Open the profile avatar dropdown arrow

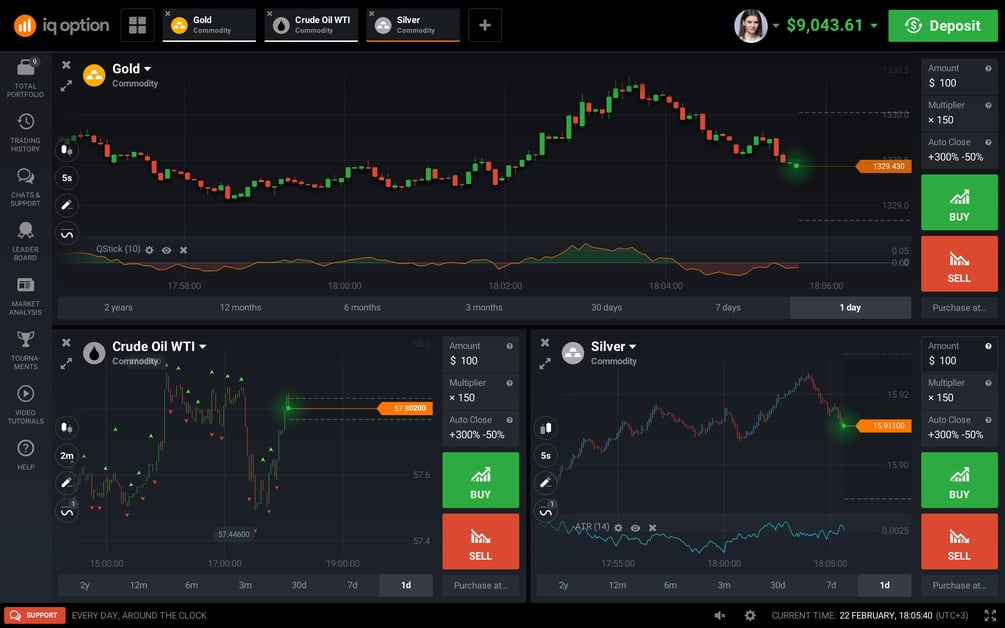click(776, 26)
